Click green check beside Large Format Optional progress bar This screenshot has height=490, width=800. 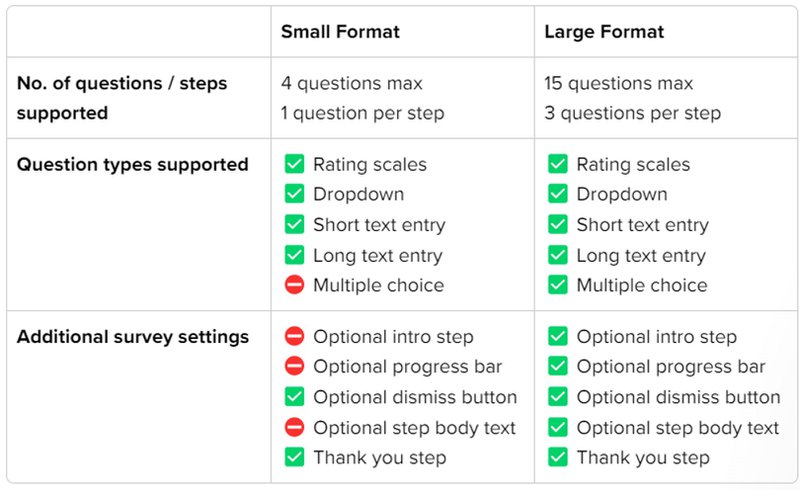click(558, 367)
